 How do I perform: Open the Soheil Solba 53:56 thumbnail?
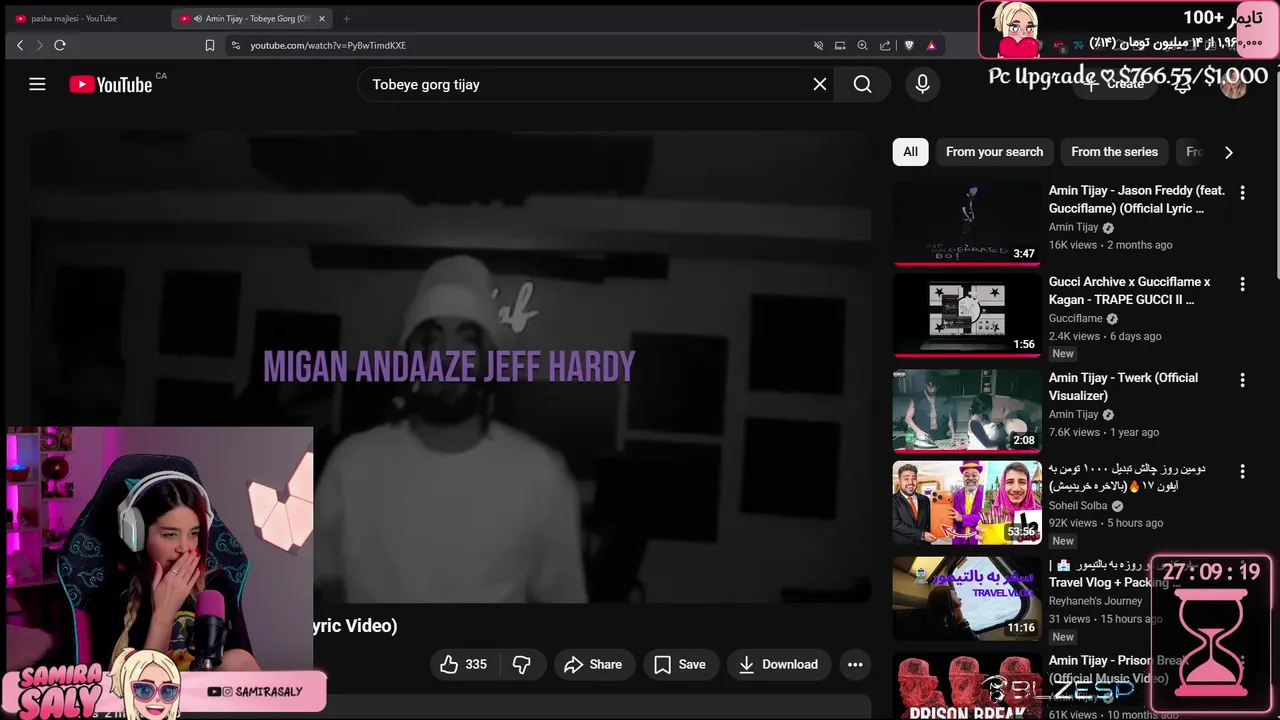click(967, 502)
